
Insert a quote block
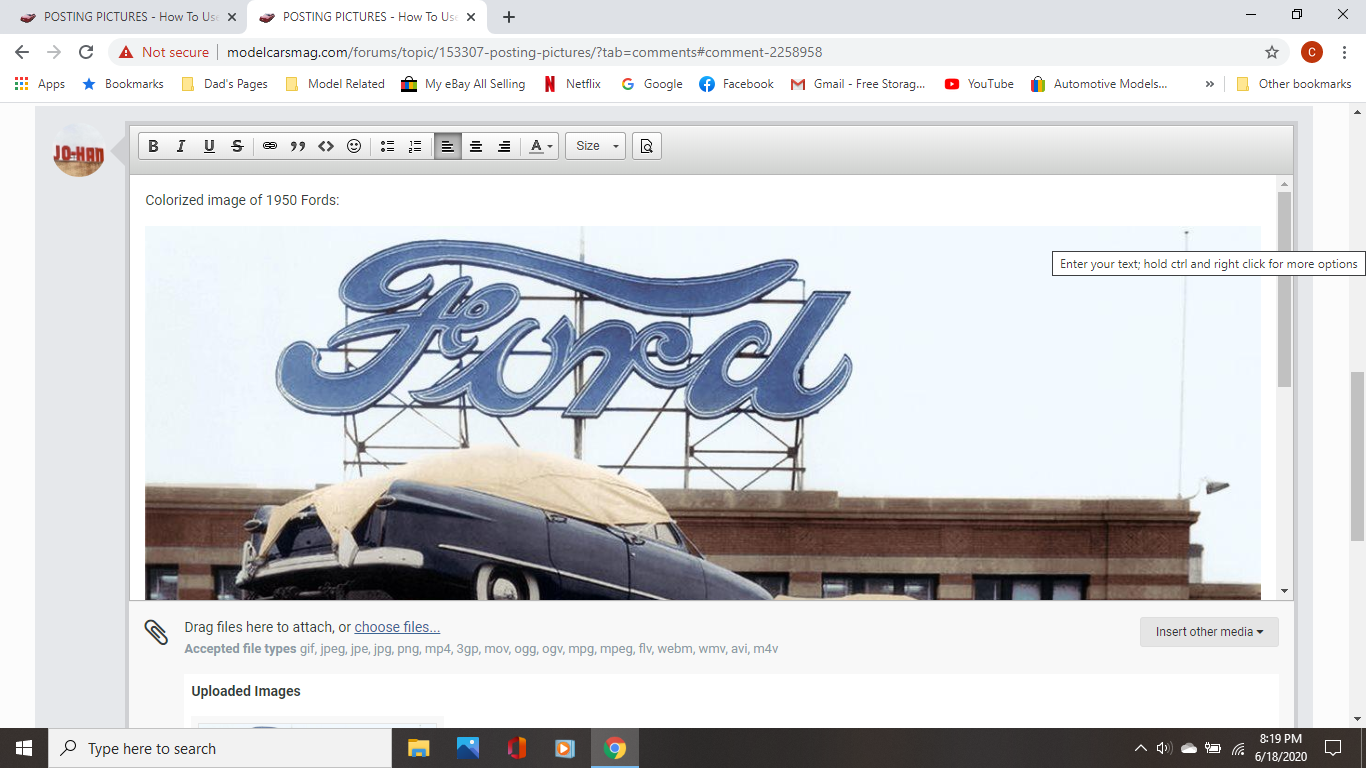pos(298,146)
